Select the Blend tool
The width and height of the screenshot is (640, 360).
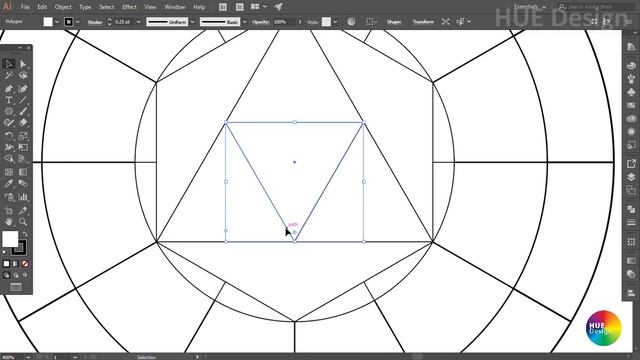coord(23,184)
